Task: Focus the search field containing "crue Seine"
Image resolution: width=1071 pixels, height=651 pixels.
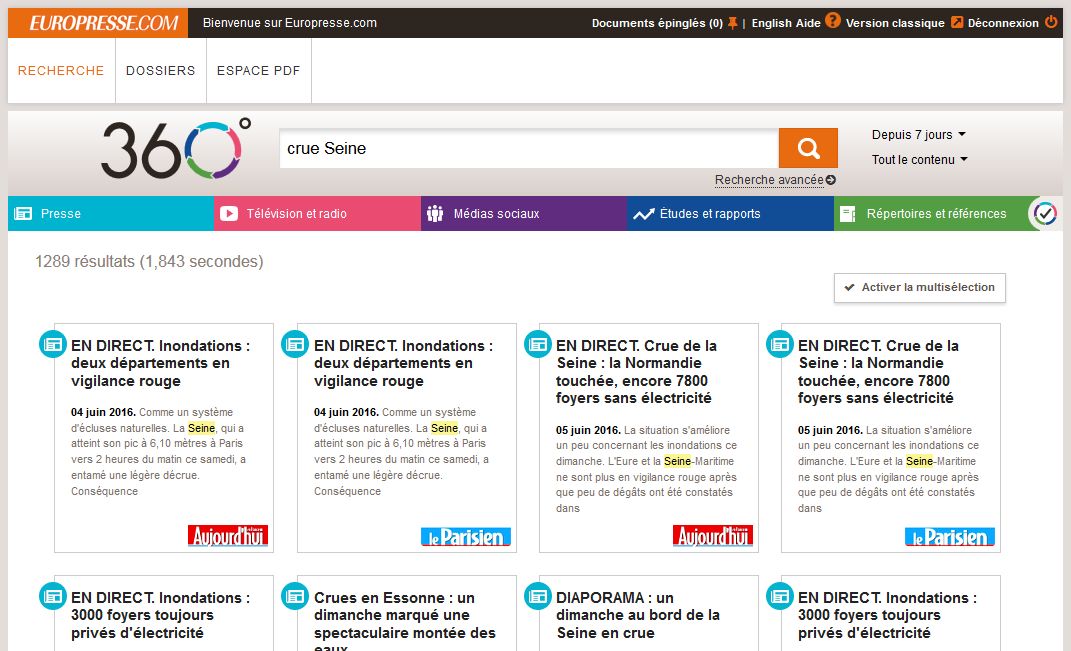Action: (529, 148)
